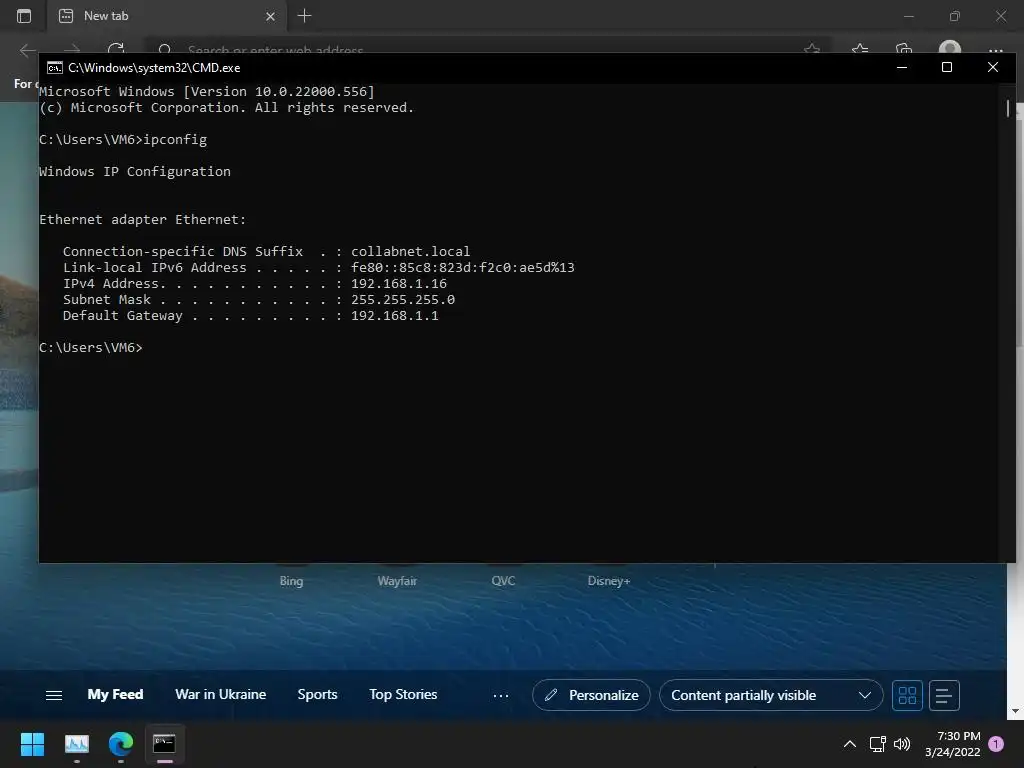The image size is (1024, 768).
Task: Open Edge Settings and more menu
Action: coord(995,50)
